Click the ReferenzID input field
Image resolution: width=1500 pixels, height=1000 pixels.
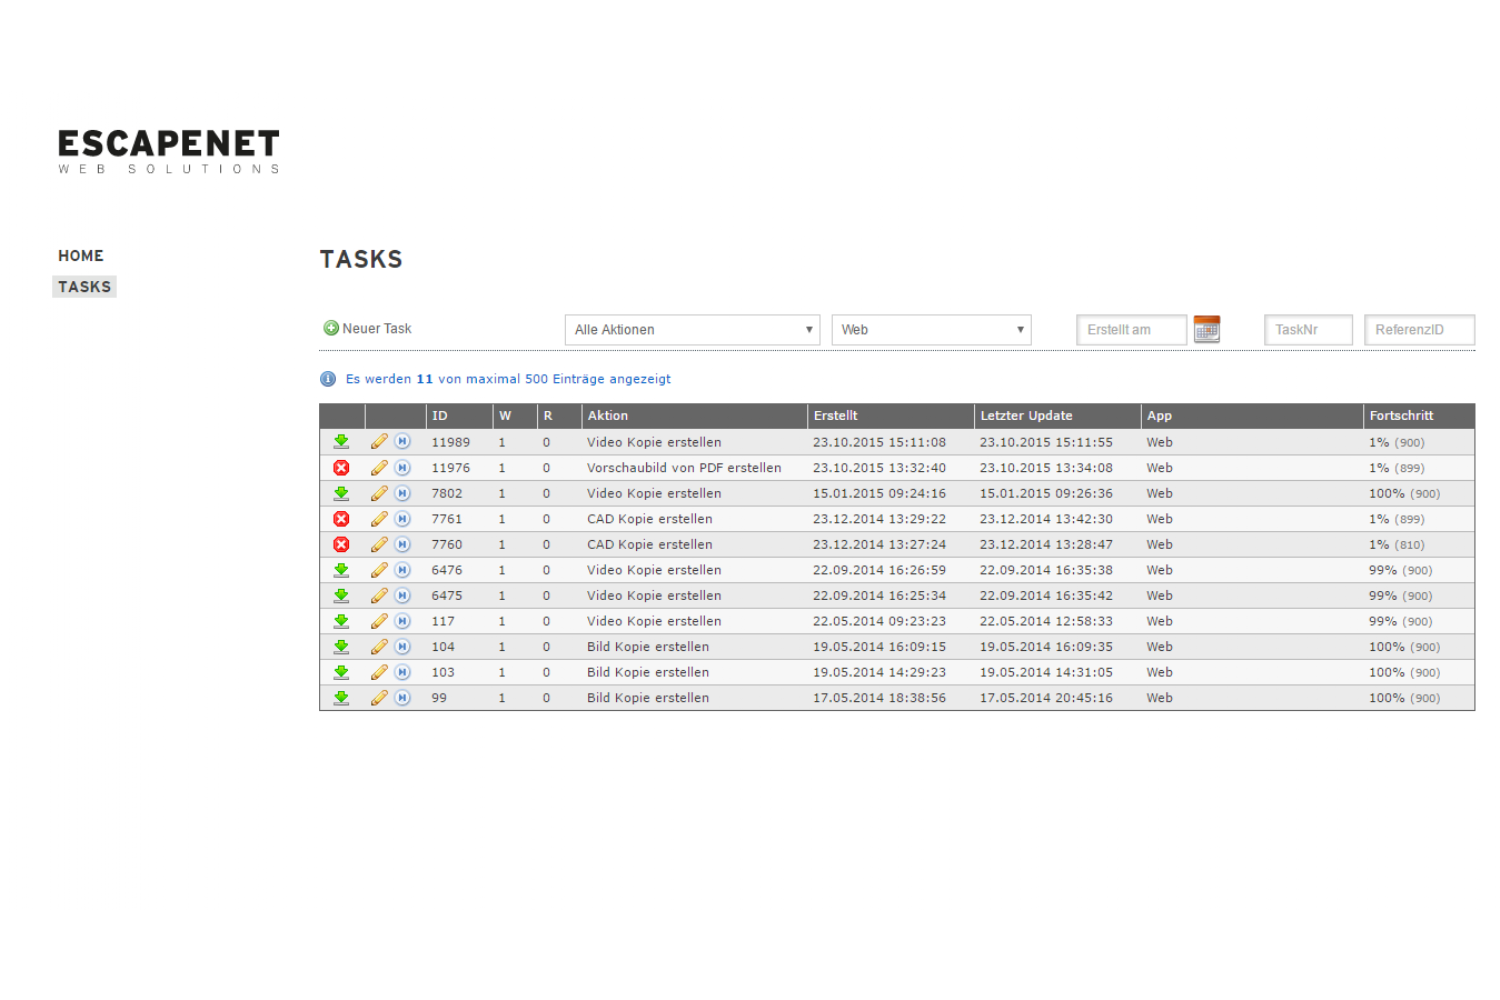[1419, 330]
